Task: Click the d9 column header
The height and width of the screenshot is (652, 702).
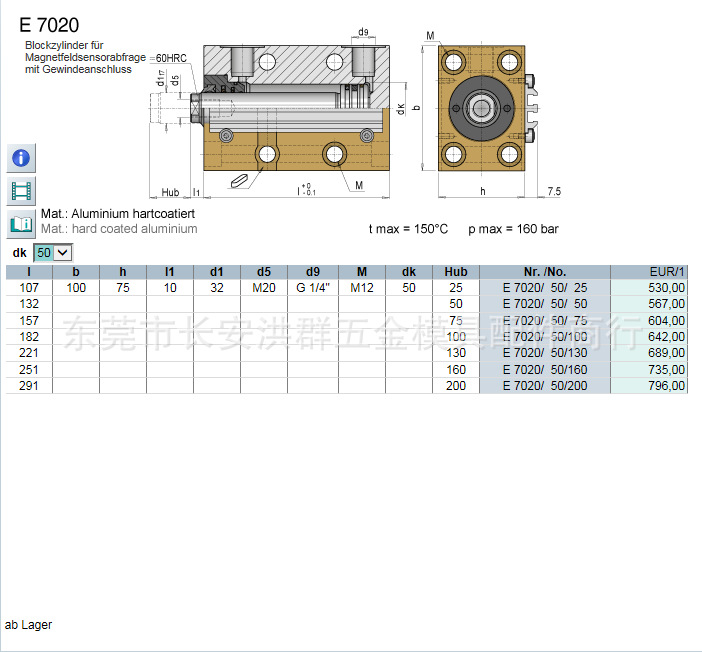Action: 313,272
